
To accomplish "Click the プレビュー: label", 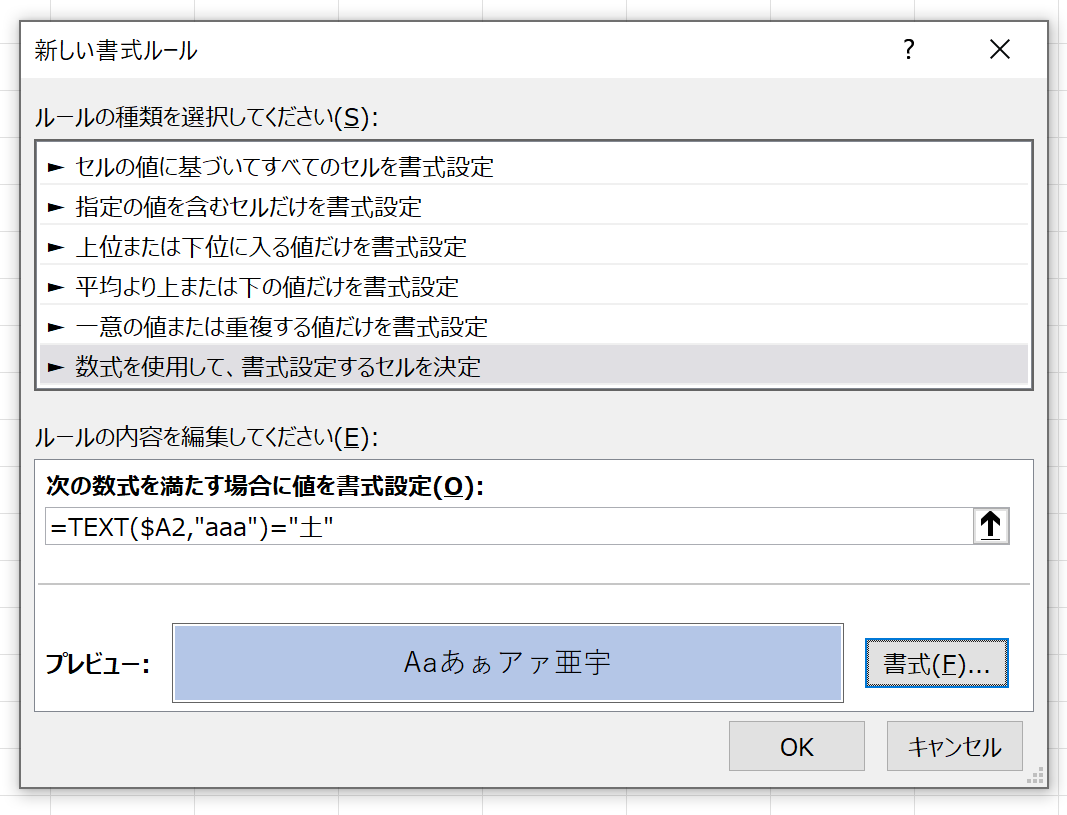I will [97, 663].
